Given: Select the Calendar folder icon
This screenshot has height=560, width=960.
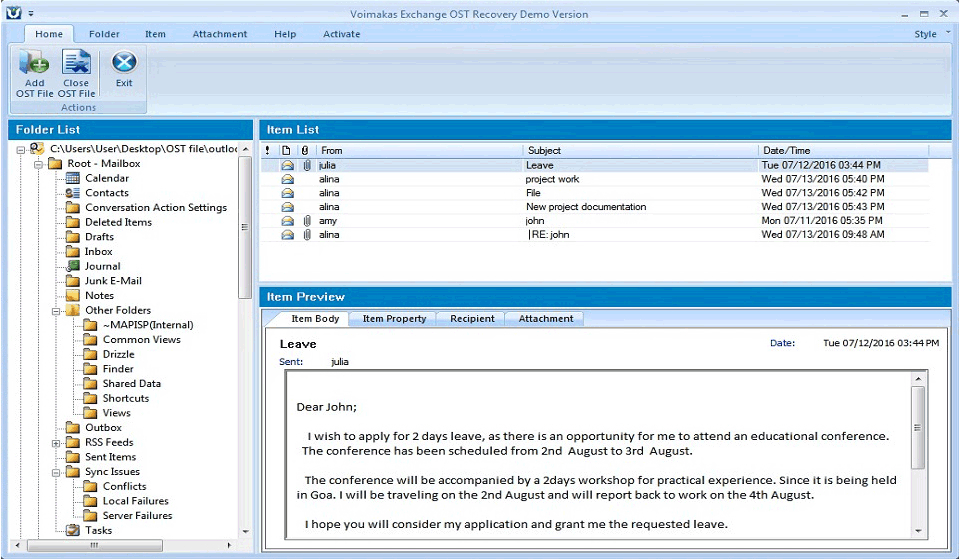Looking at the screenshot, I should tap(73, 178).
